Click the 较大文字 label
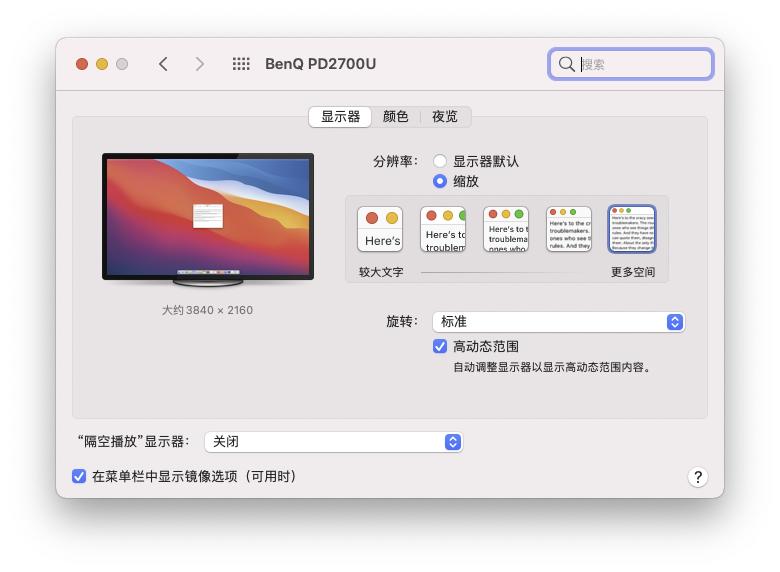 point(381,272)
